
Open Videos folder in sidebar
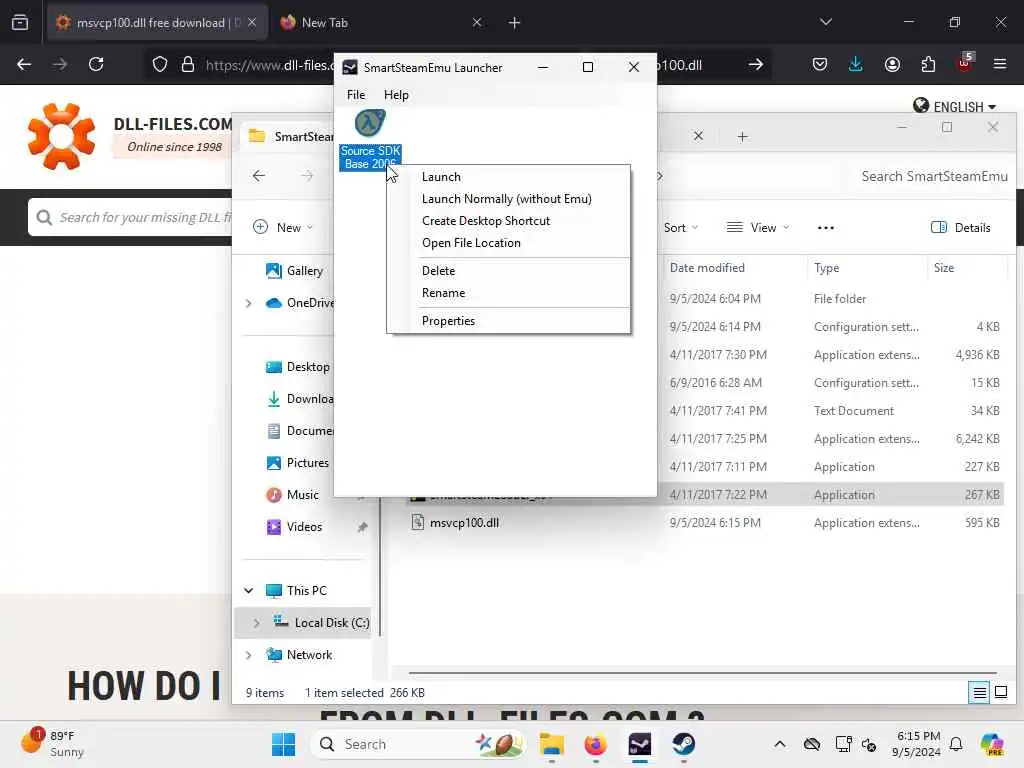294,527
